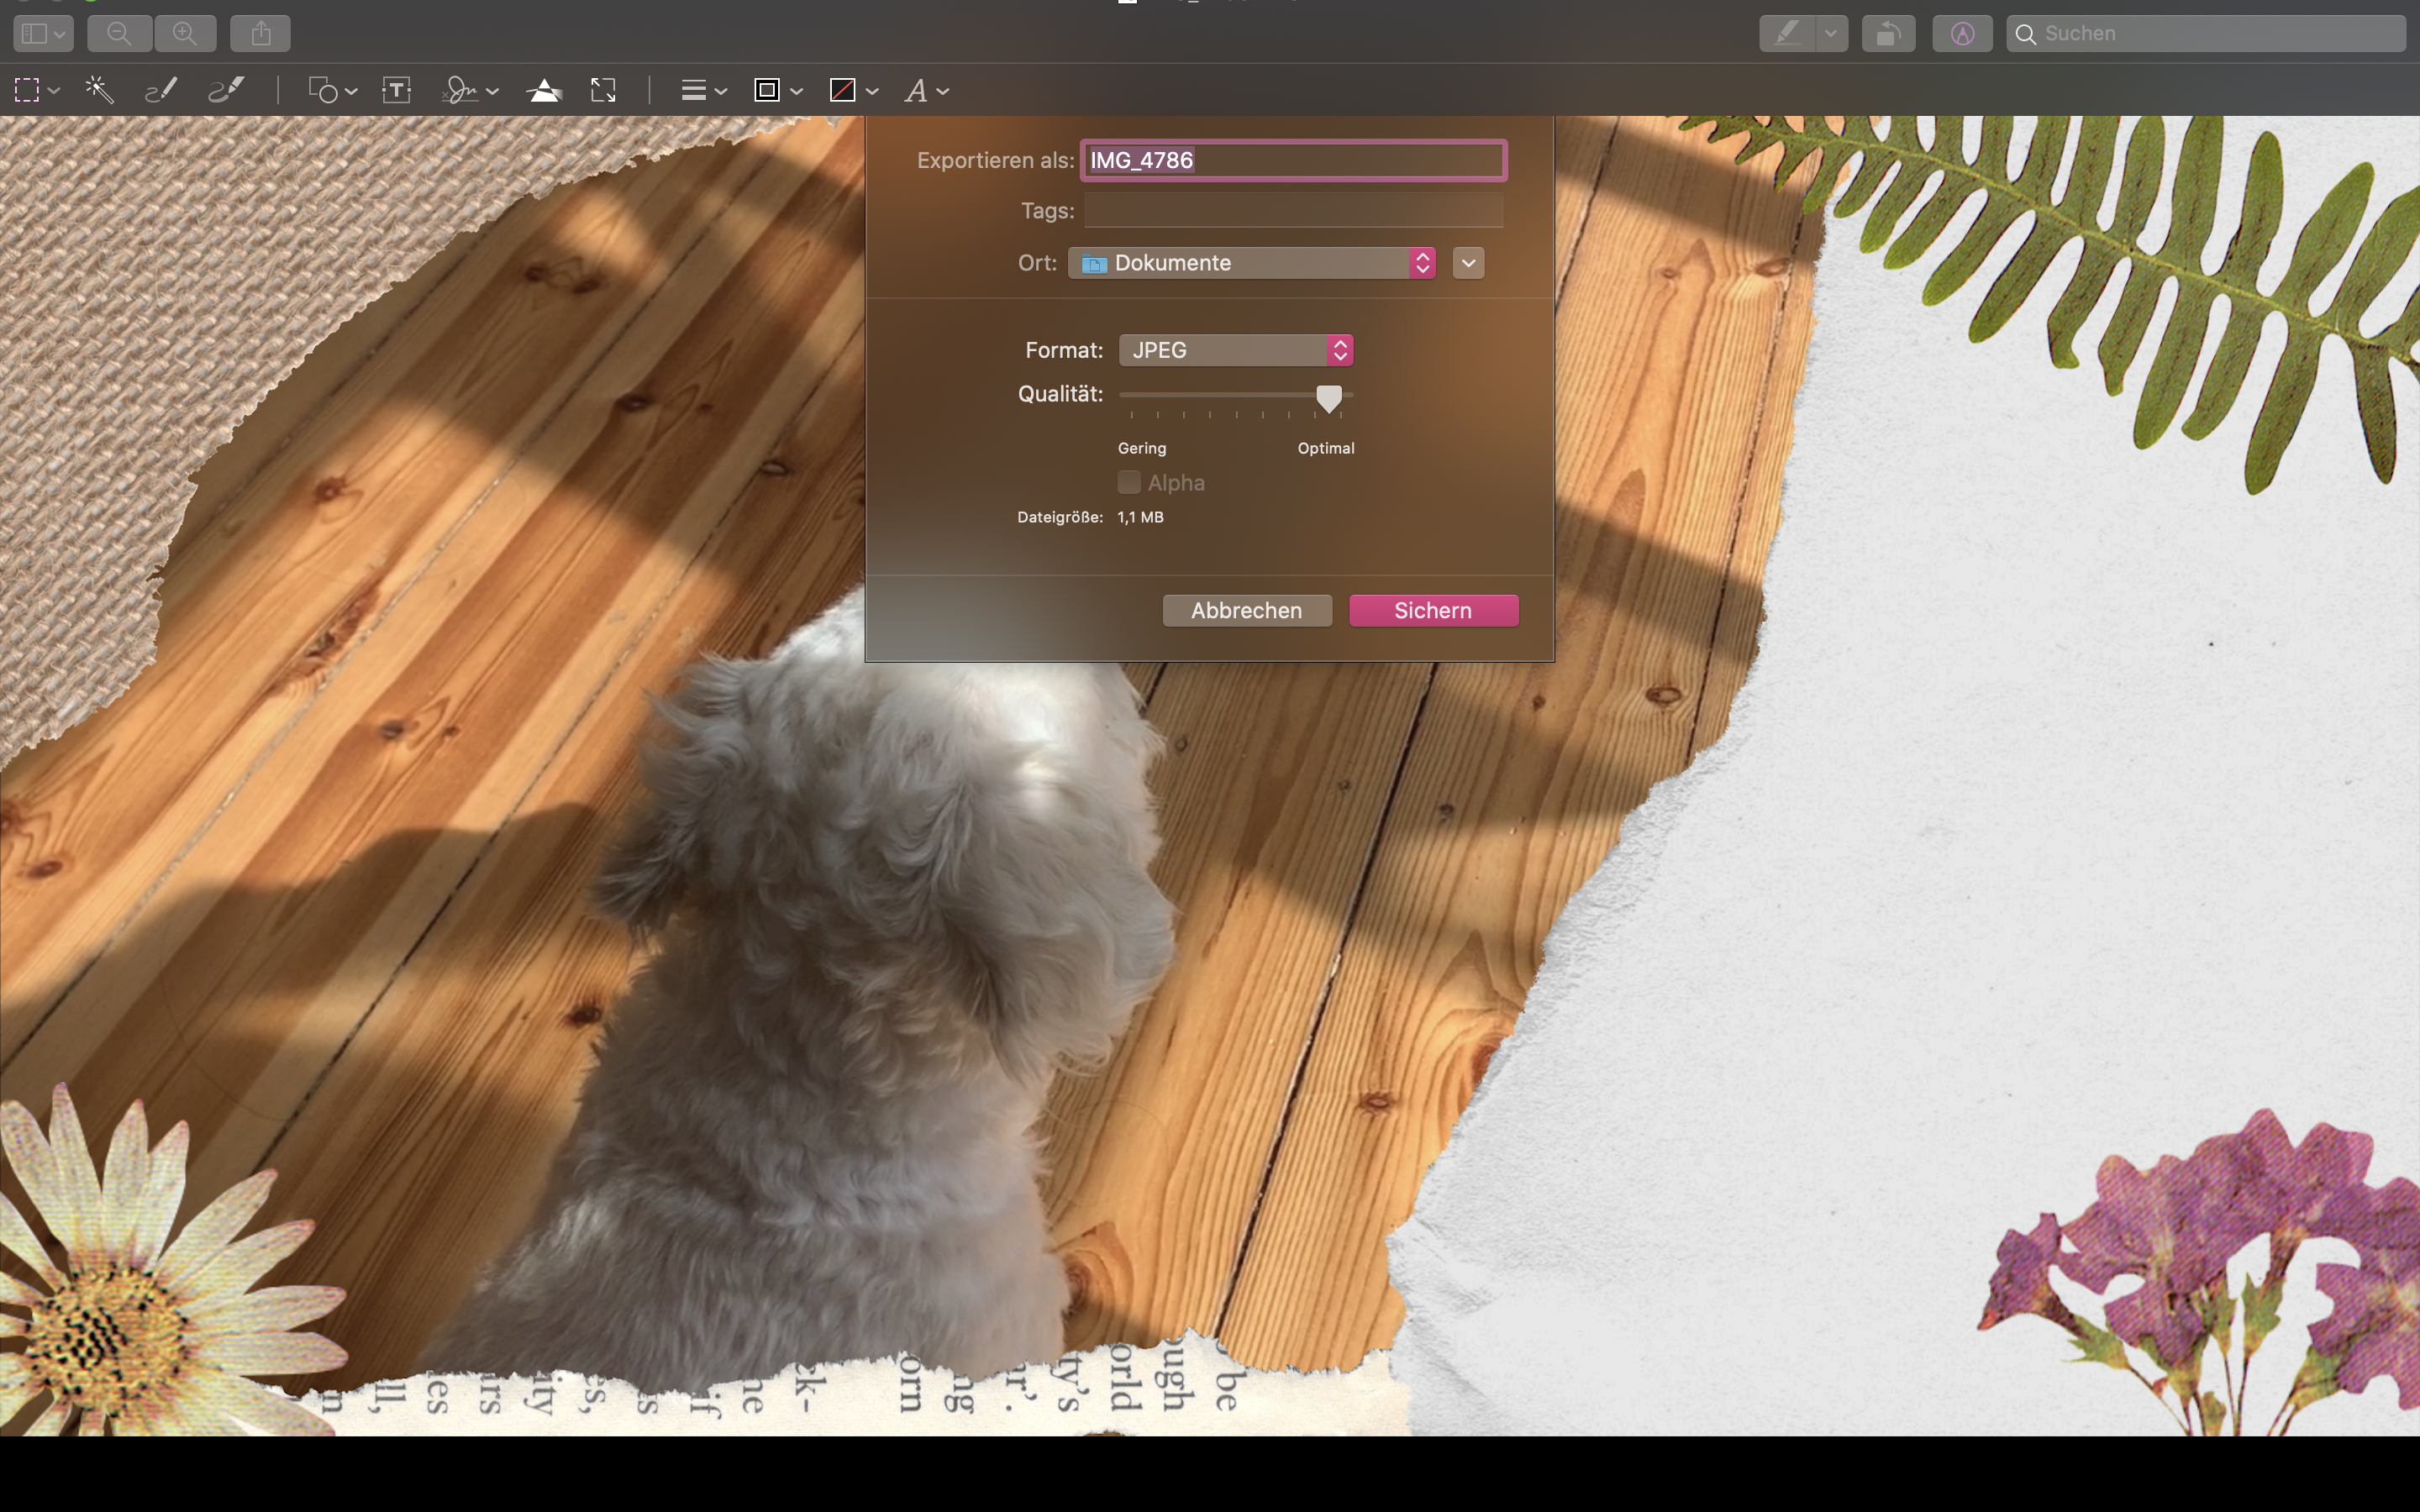
Task: Click the zoom out magnifier
Action: tap(119, 33)
